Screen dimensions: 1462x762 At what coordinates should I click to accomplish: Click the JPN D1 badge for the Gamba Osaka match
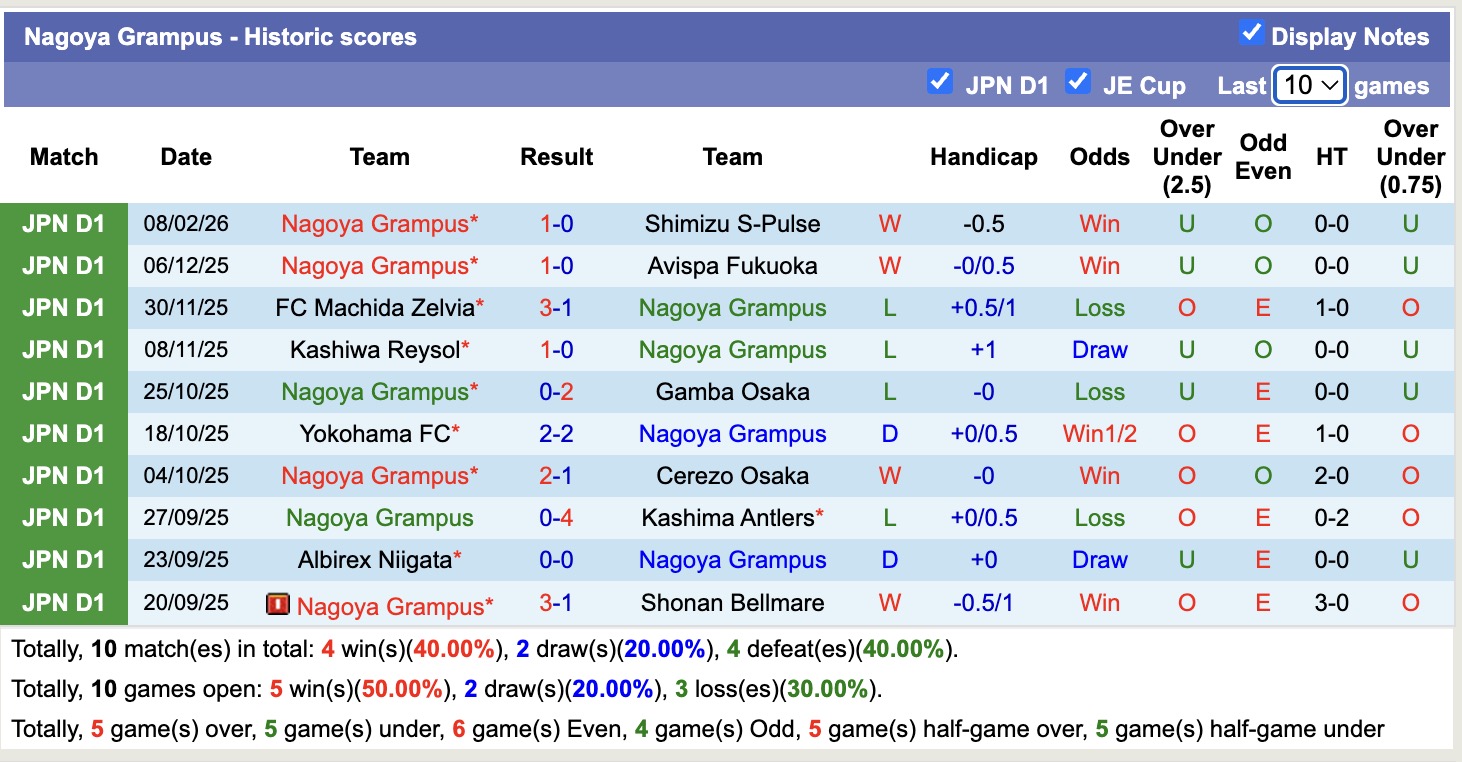tap(63, 392)
